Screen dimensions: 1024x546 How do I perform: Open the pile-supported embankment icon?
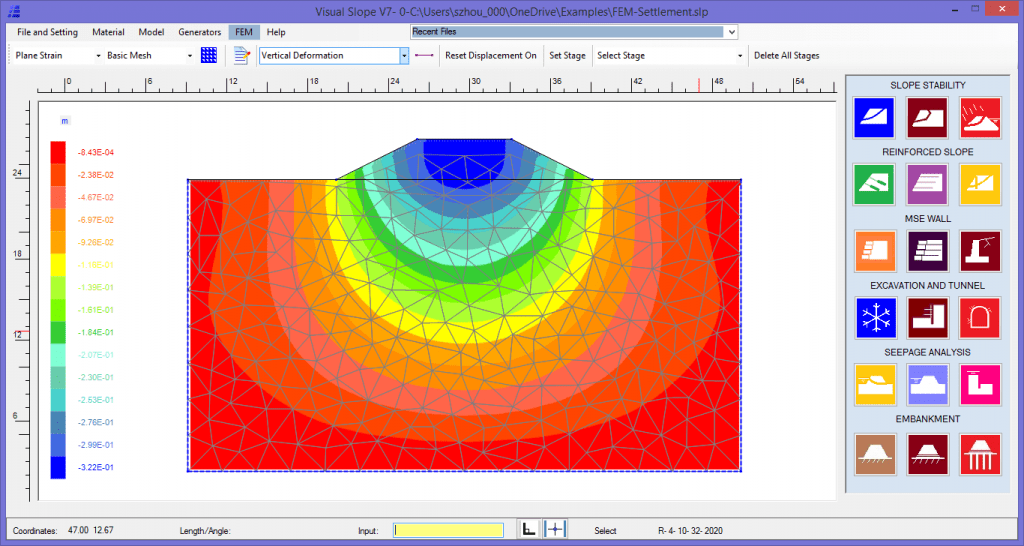coord(980,454)
